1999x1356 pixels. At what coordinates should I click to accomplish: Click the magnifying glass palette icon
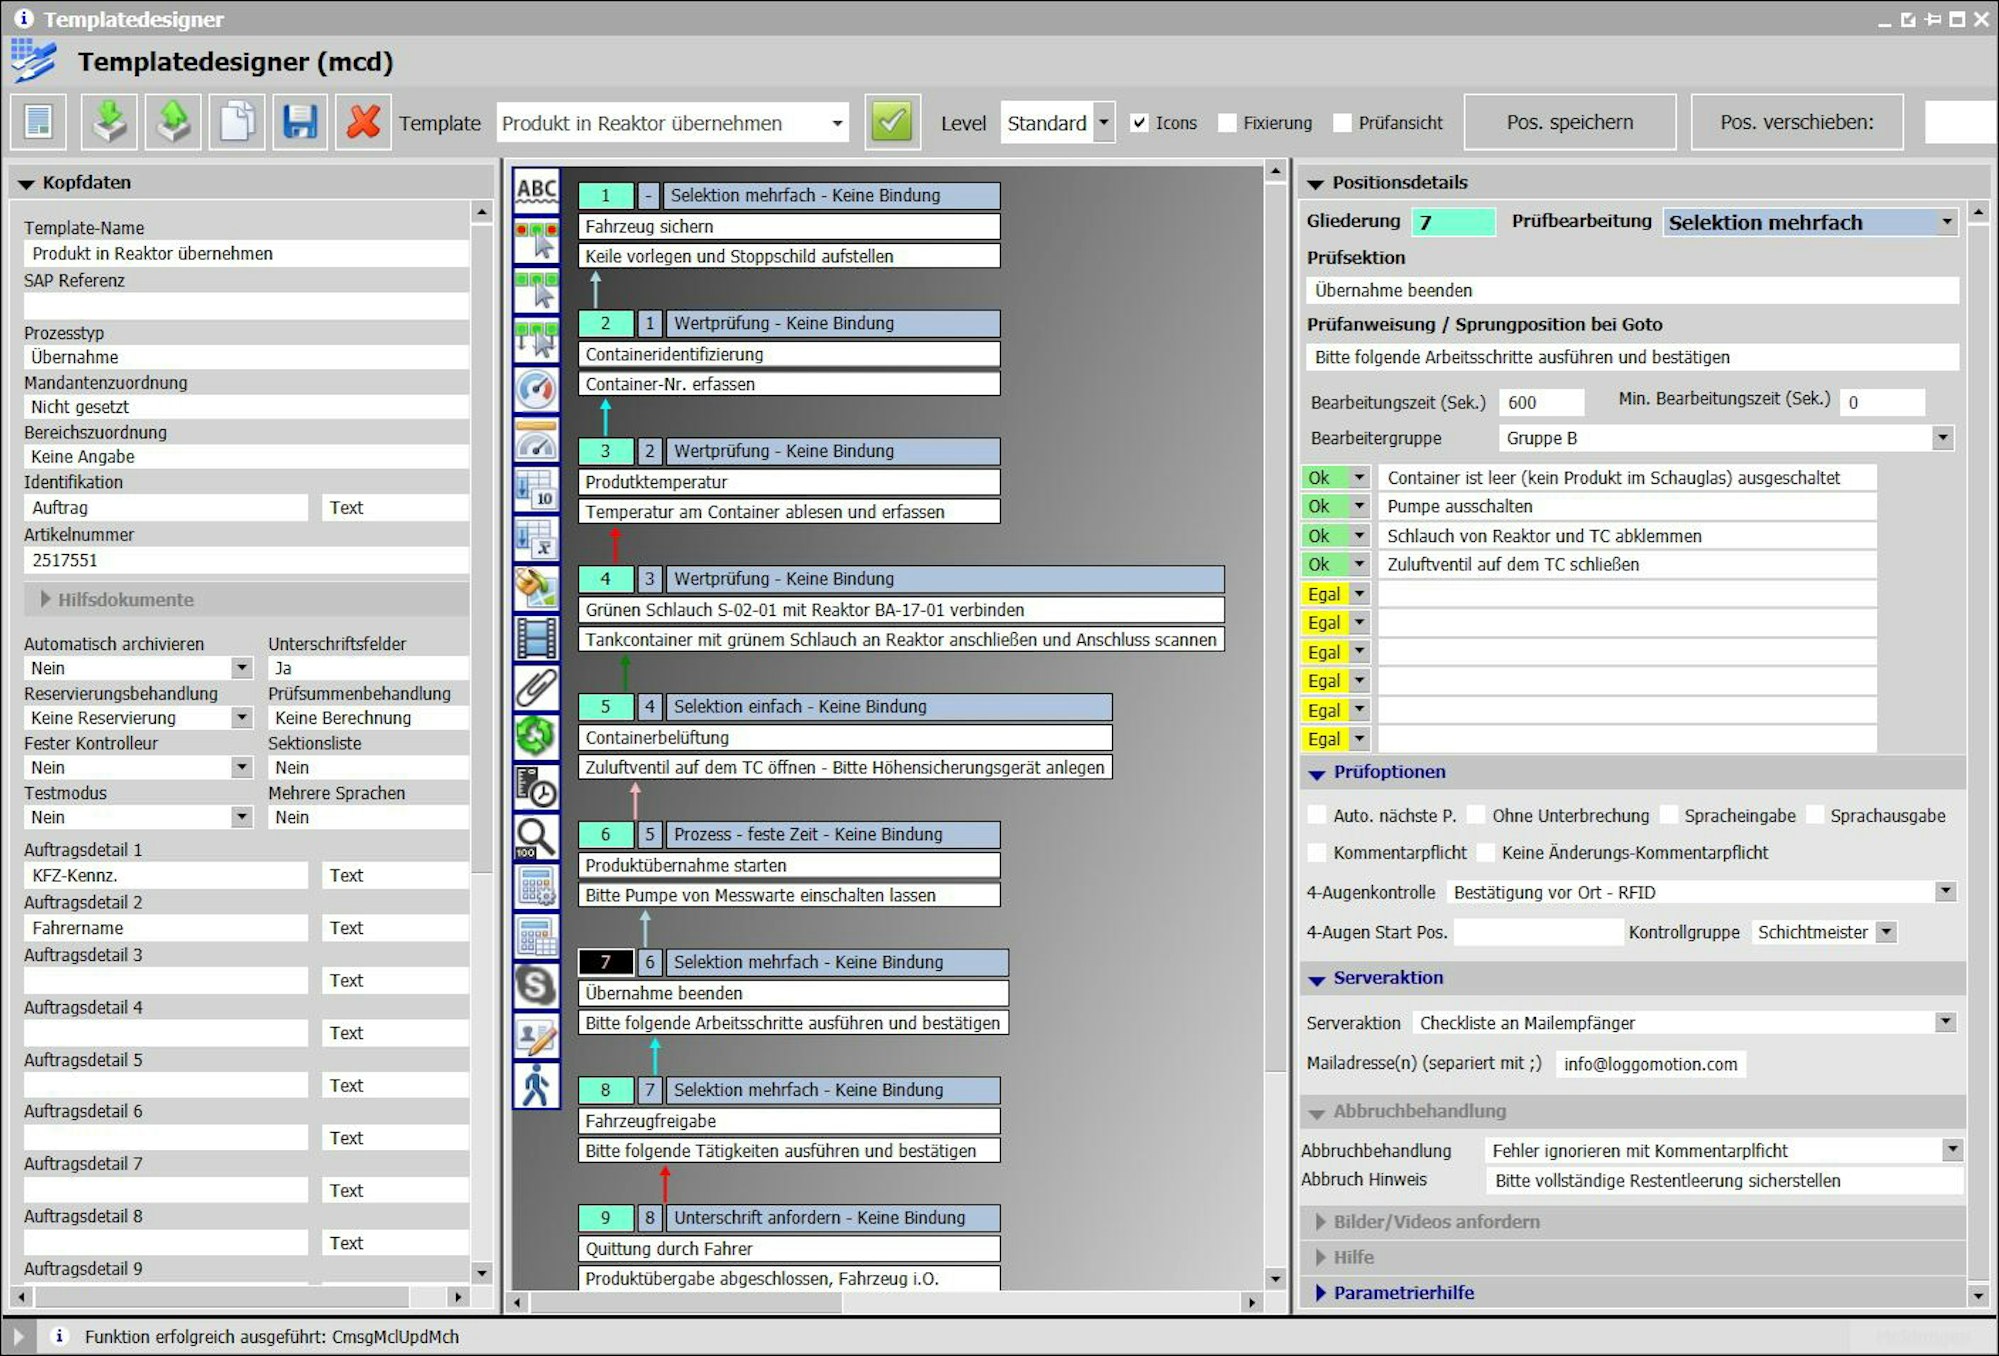[x=536, y=836]
